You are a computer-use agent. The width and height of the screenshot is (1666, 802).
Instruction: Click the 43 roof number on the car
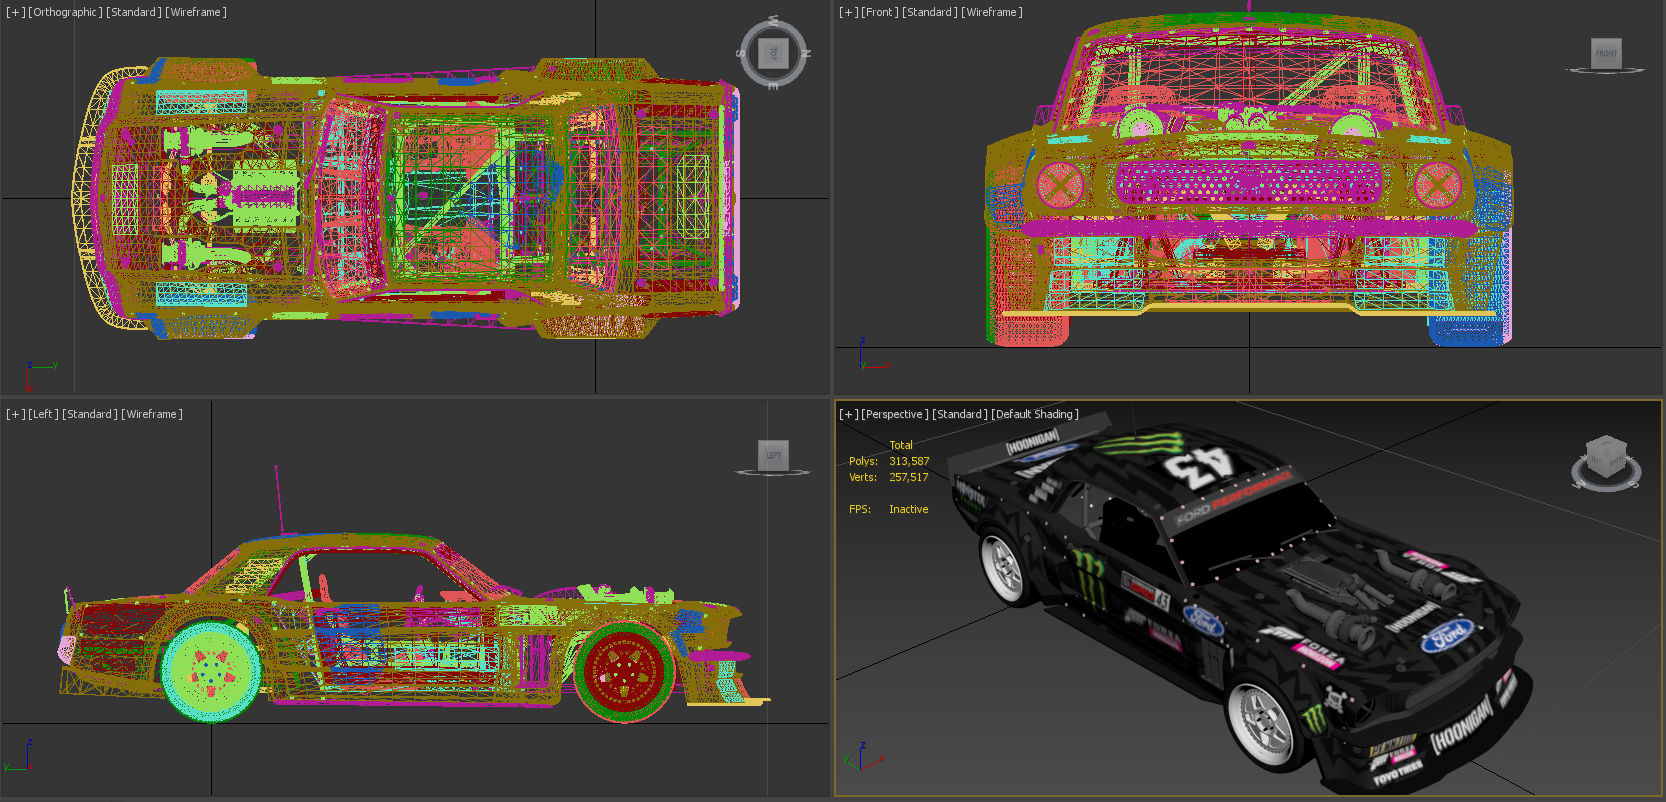click(x=1197, y=467)
